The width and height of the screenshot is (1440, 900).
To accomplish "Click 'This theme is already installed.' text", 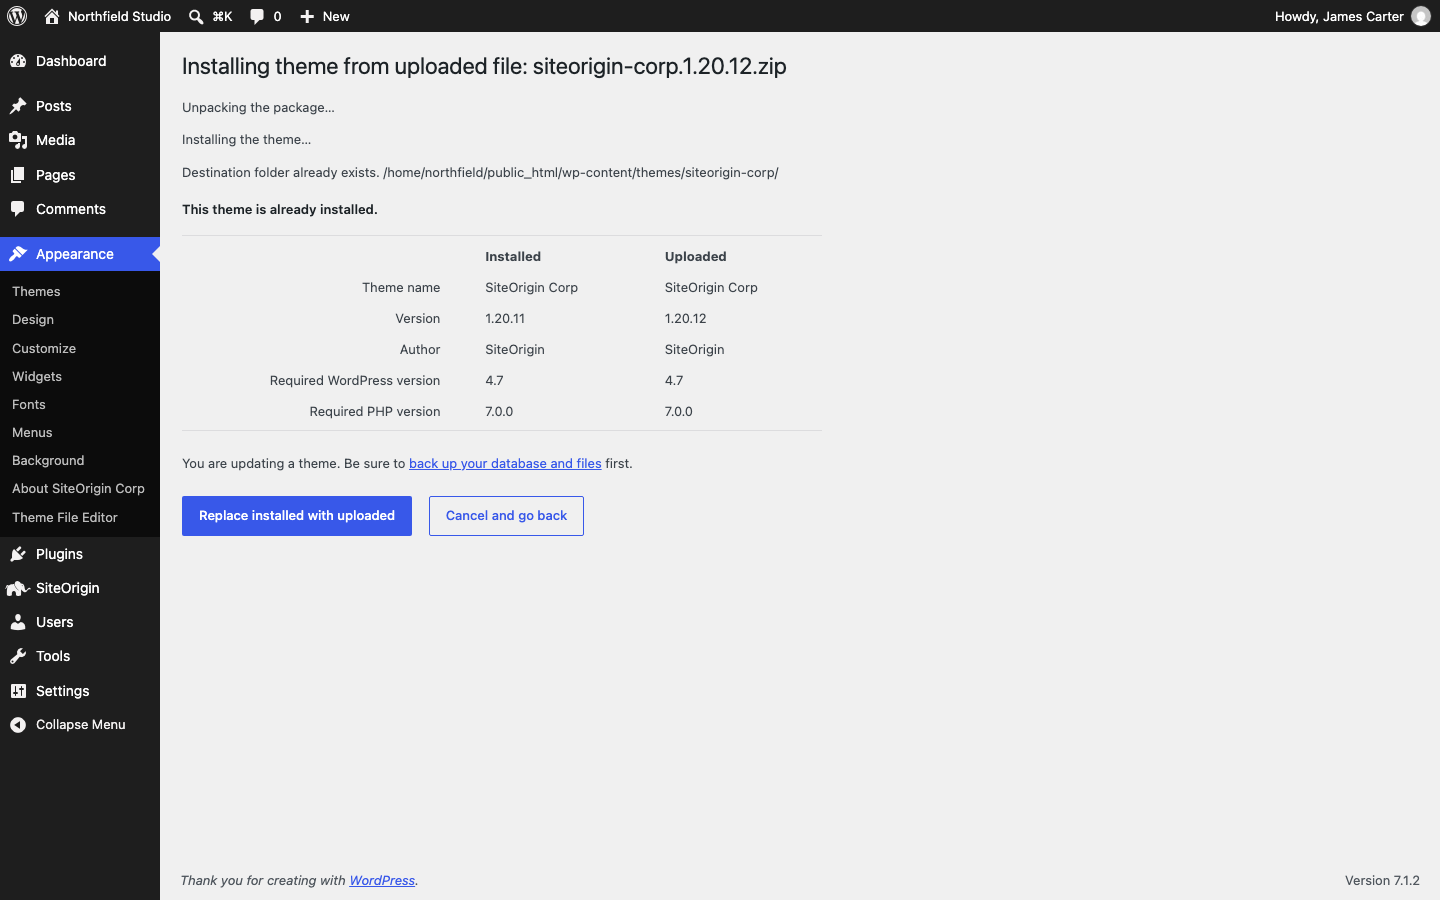I will tap(280, 209).
